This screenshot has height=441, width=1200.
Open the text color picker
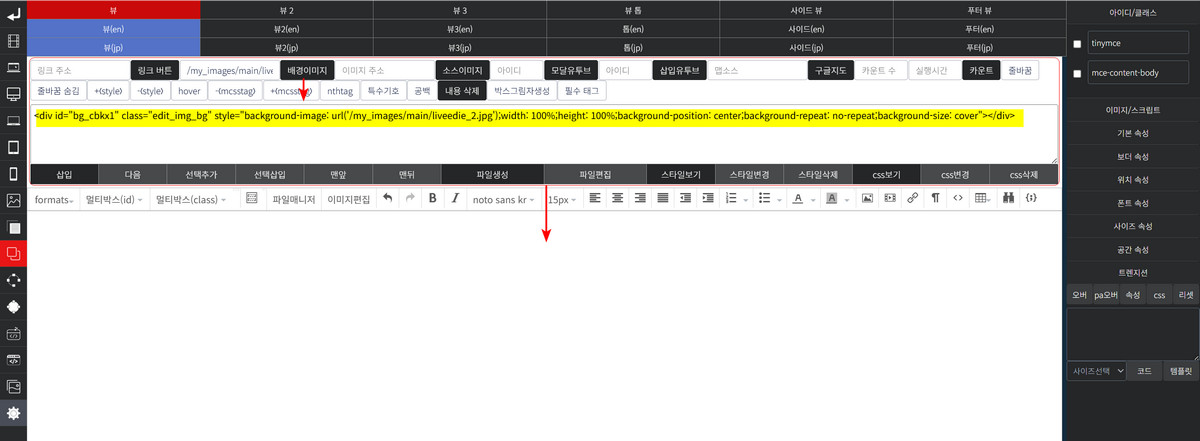pyautogui.click(x=802, y=199)
